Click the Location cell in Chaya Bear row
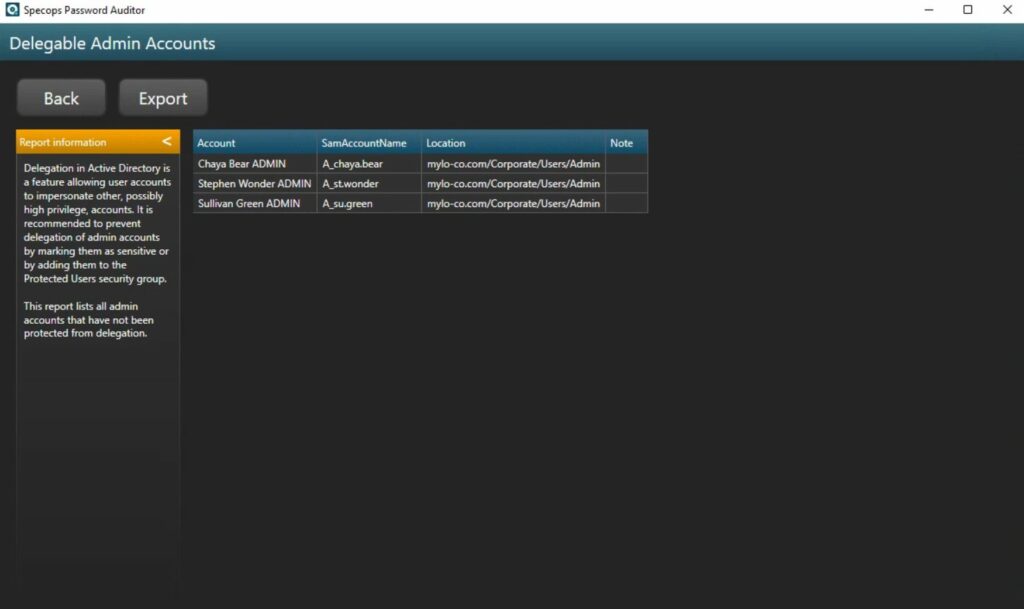The width and height of the screenshot is (1024, 609). (x=513, y=164)
